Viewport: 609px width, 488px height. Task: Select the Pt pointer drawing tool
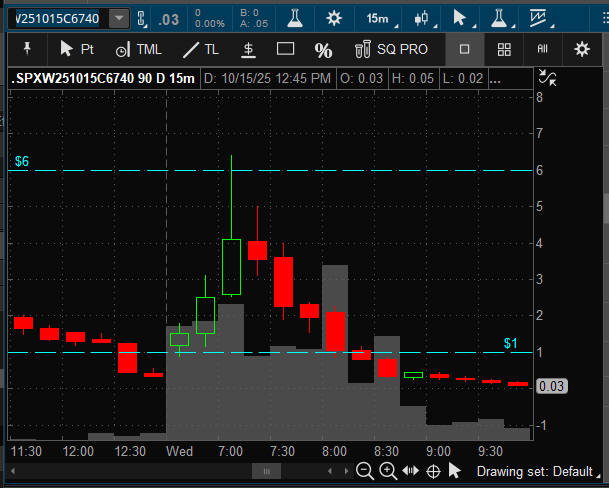point(77,49)
